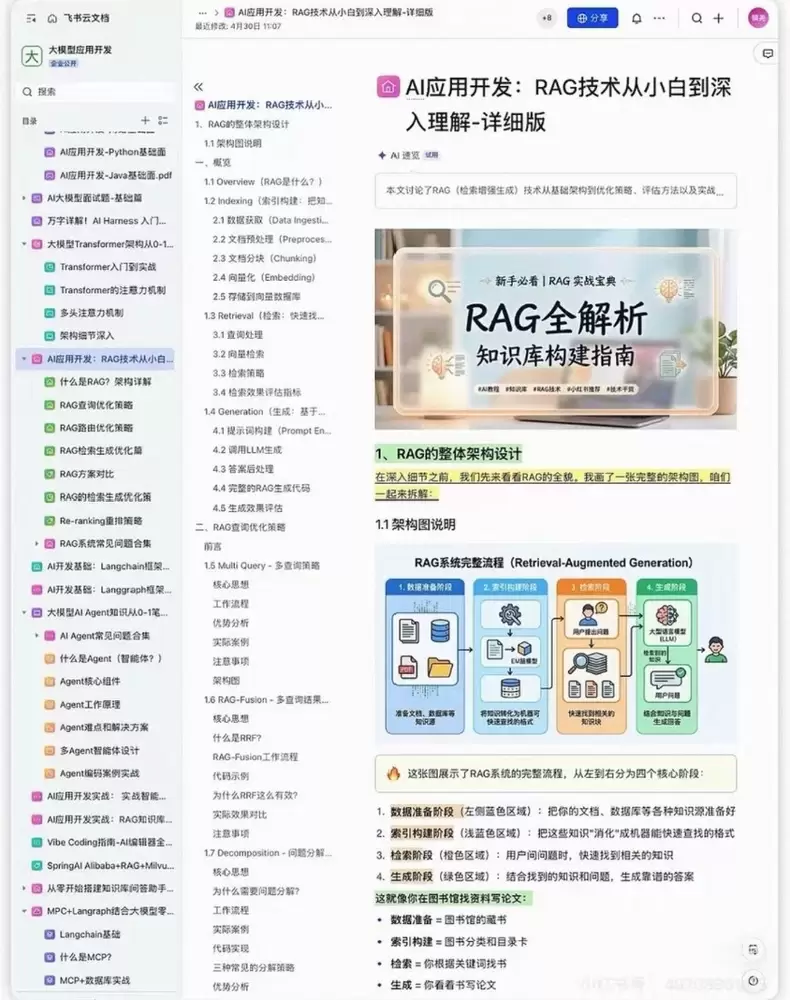This screenshot has width=790, height=1000.
Task: Open the more options menu beside bell
Action: pyautogui.click(x=659, y=18)
